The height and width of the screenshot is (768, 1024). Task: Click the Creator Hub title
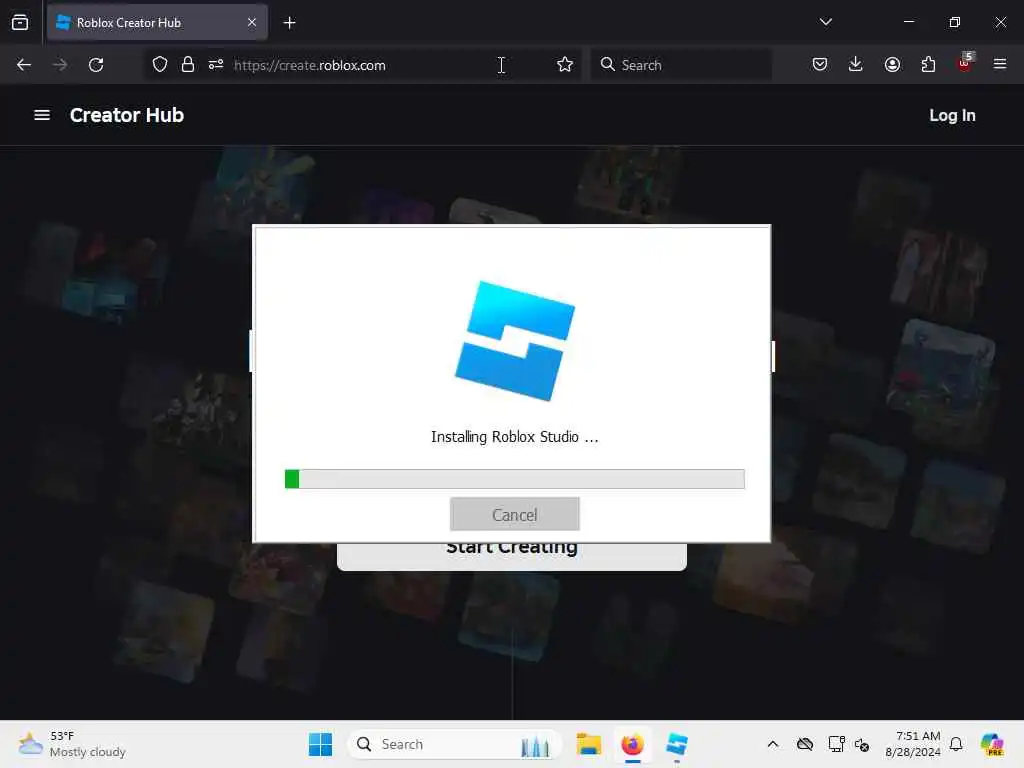coord(127,115)
